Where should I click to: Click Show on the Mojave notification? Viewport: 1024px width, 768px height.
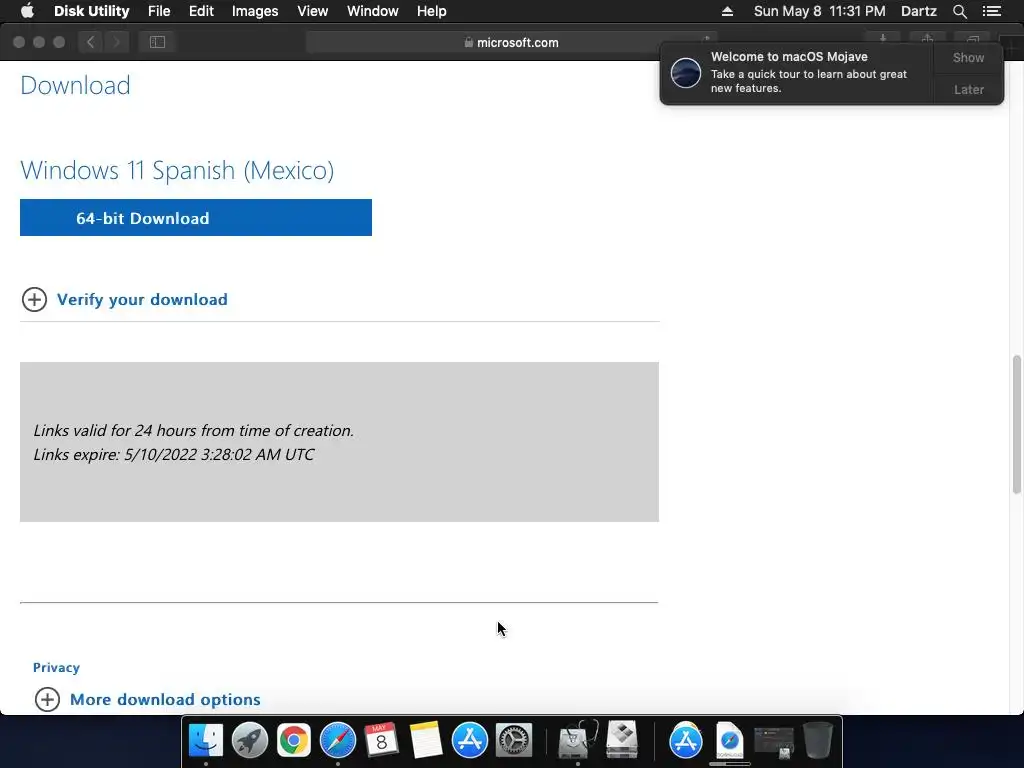click(x=968, y=57)
